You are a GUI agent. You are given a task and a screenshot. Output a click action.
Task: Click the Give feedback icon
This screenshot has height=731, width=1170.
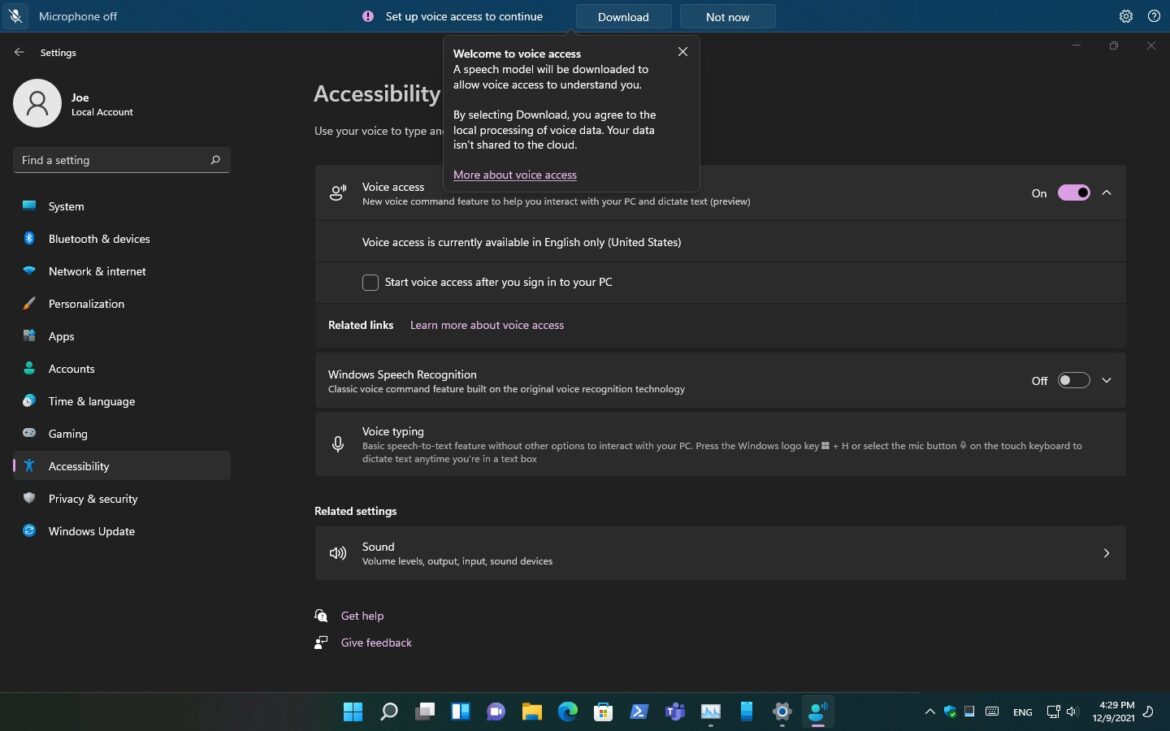(321, 642)
